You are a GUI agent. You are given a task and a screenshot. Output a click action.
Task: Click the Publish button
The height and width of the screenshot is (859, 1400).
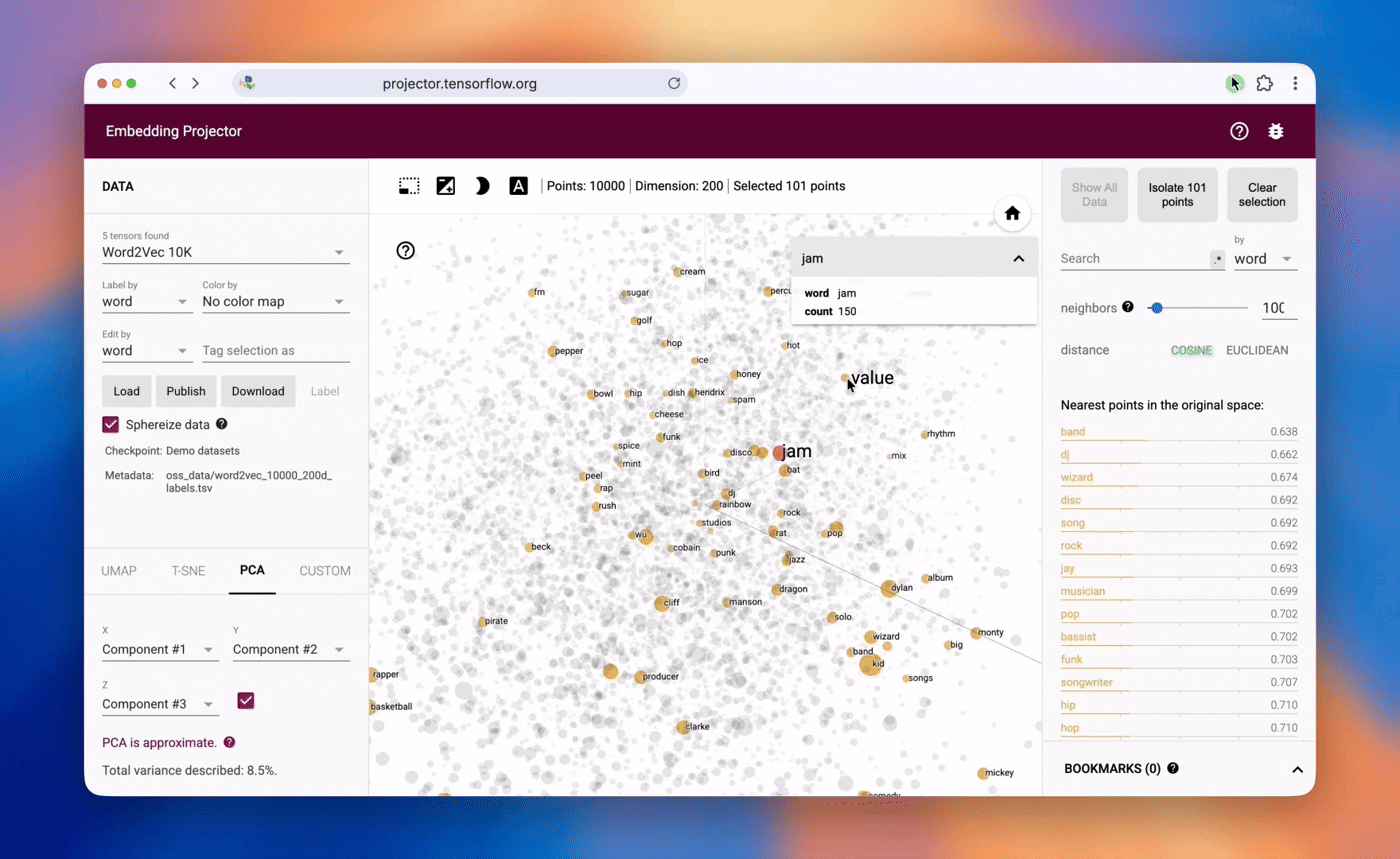[186, 391]
